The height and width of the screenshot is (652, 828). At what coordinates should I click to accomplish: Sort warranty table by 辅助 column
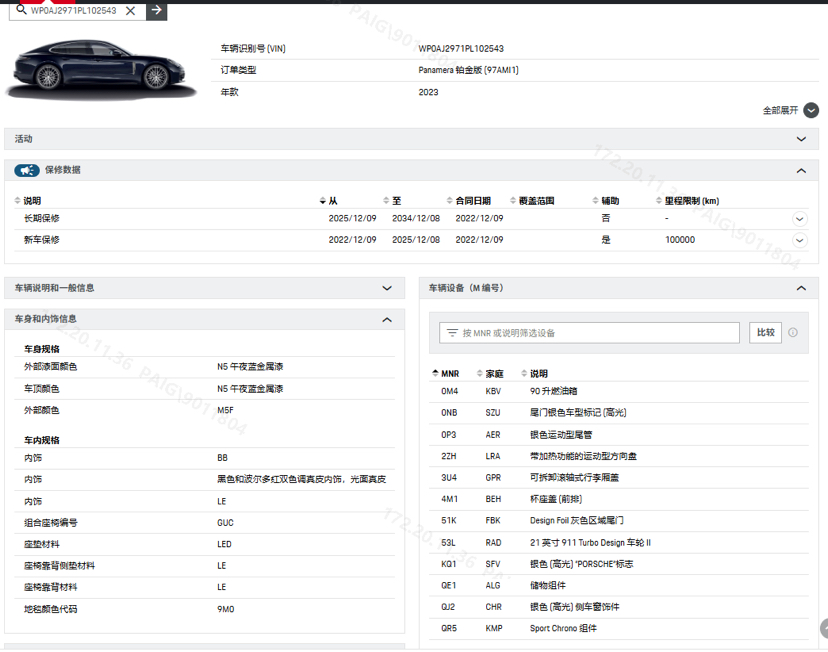pos(606,201)
